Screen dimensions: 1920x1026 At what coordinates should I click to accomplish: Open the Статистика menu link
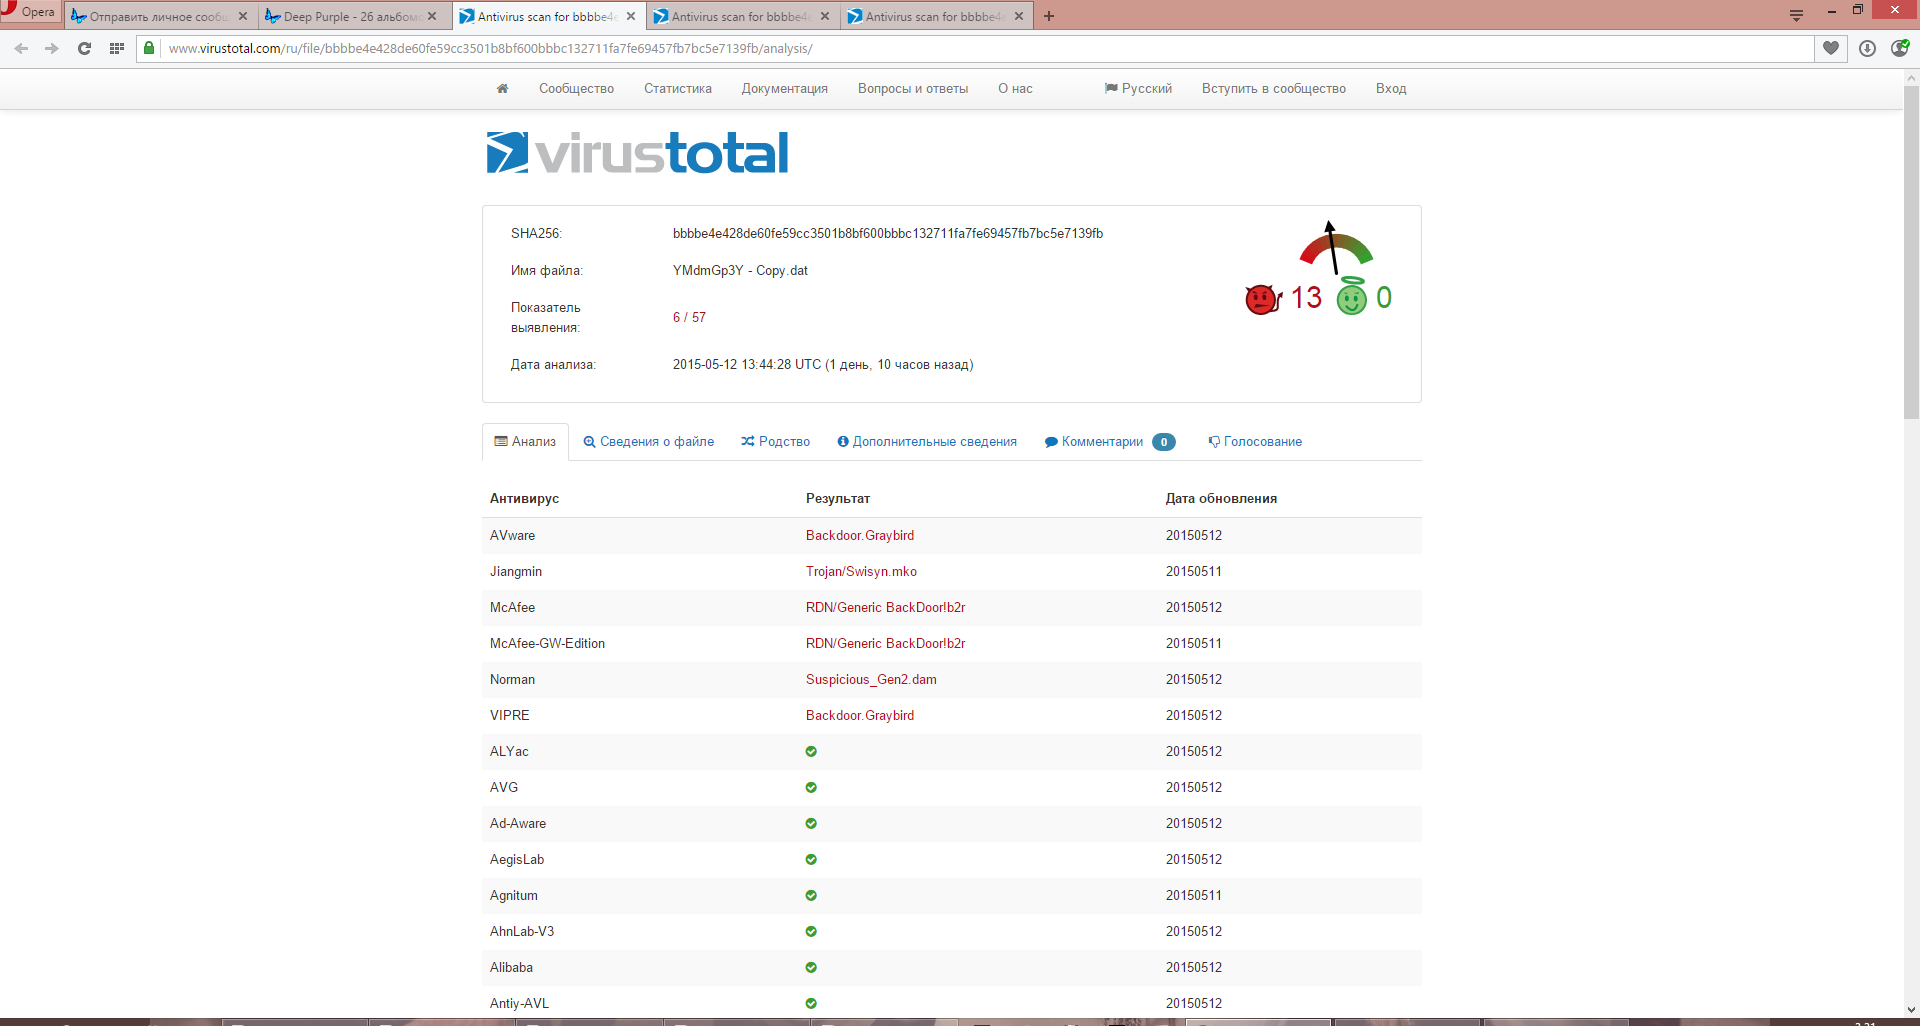point(678,89)
